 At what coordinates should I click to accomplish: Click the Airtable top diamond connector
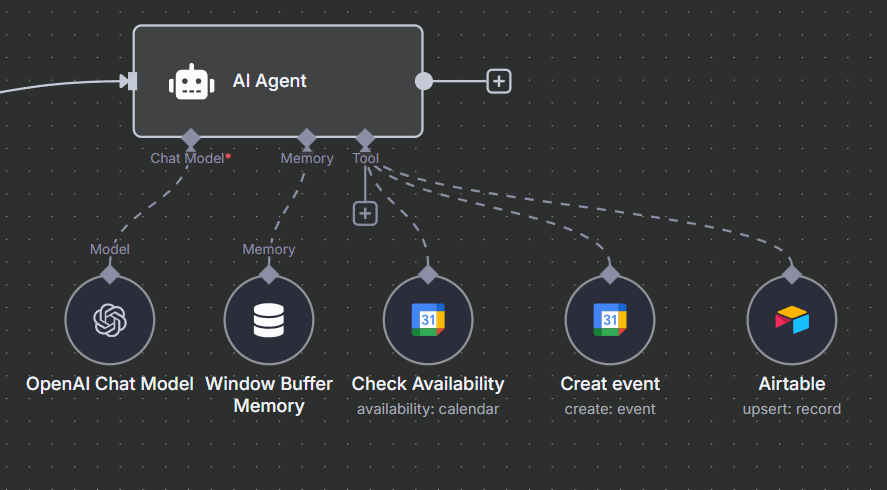[x=792, y=275]
